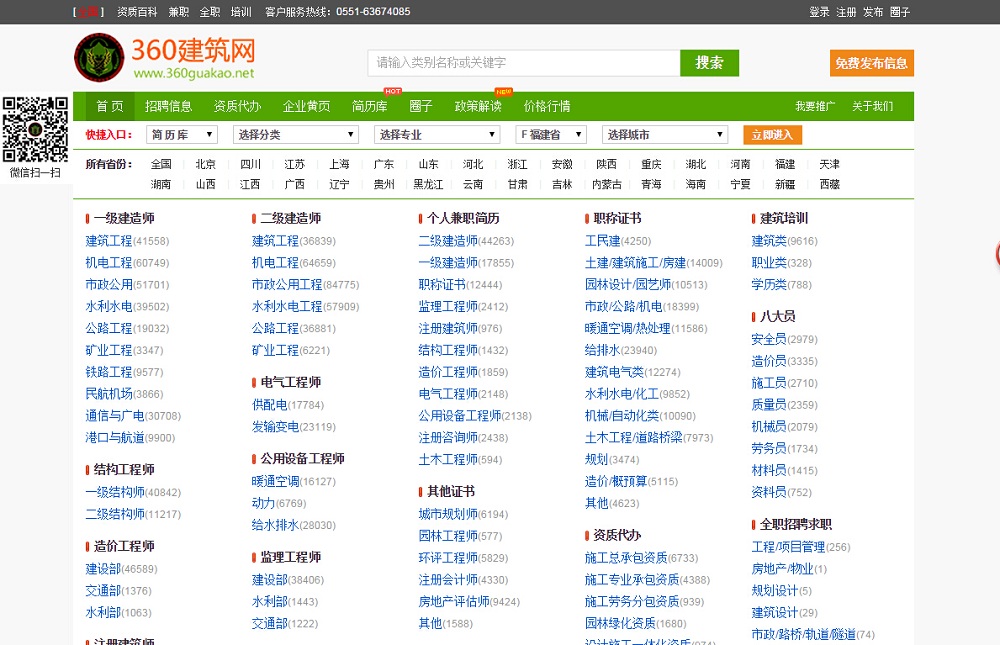Open the 简历库 dropdown in quick entry
This screenshot has width=1000, height=645.
(x=181, y=135)
